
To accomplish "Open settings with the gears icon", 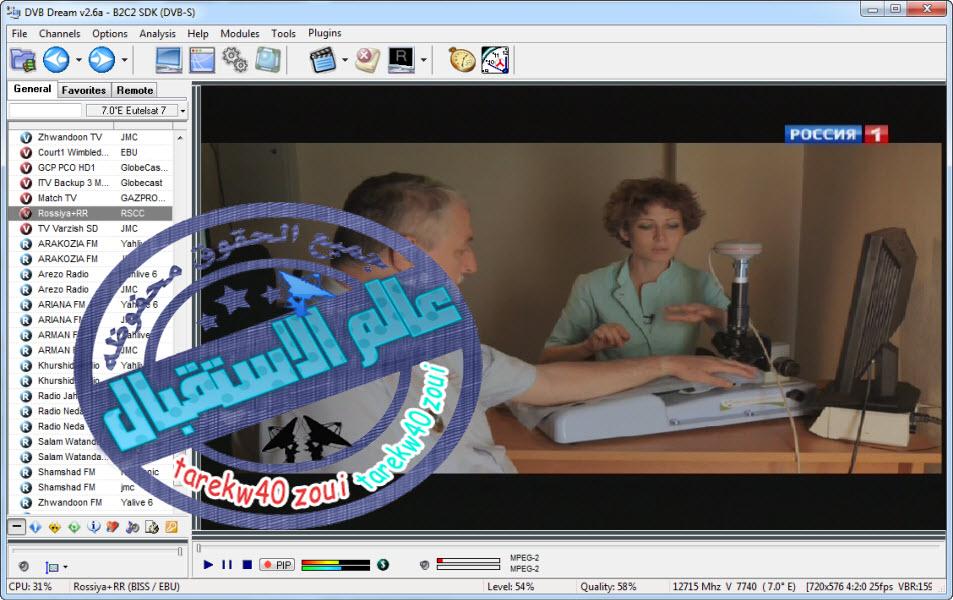I will coord(235,60).
